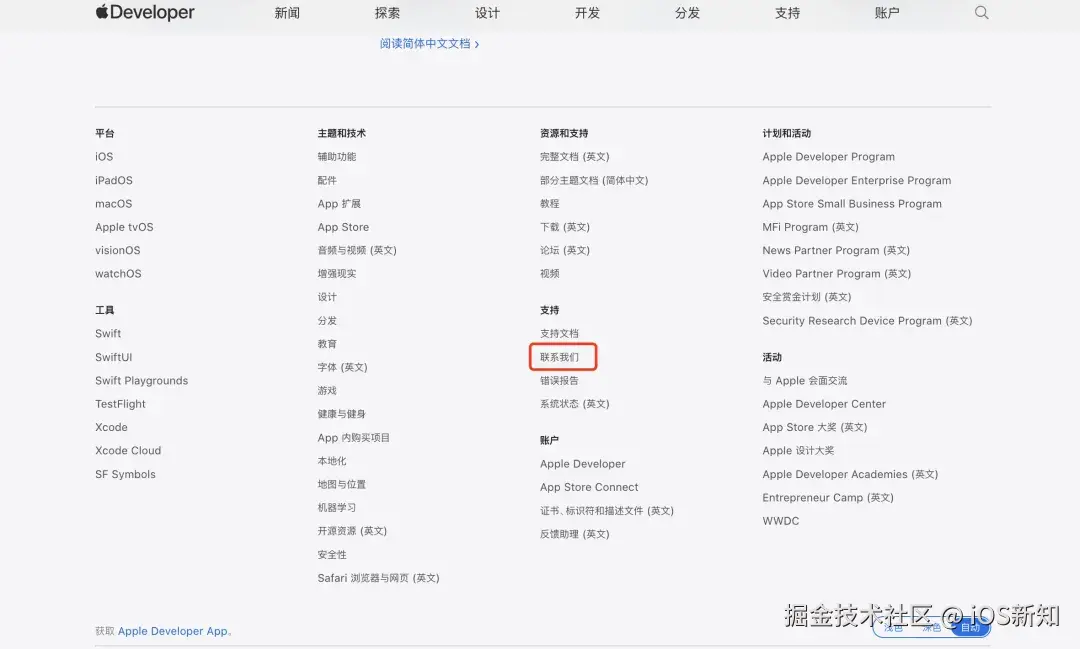The width and height of the screenshot is (1080, 649).
Task: Open the 教程 resources link
Action: (x=550, y=203)
